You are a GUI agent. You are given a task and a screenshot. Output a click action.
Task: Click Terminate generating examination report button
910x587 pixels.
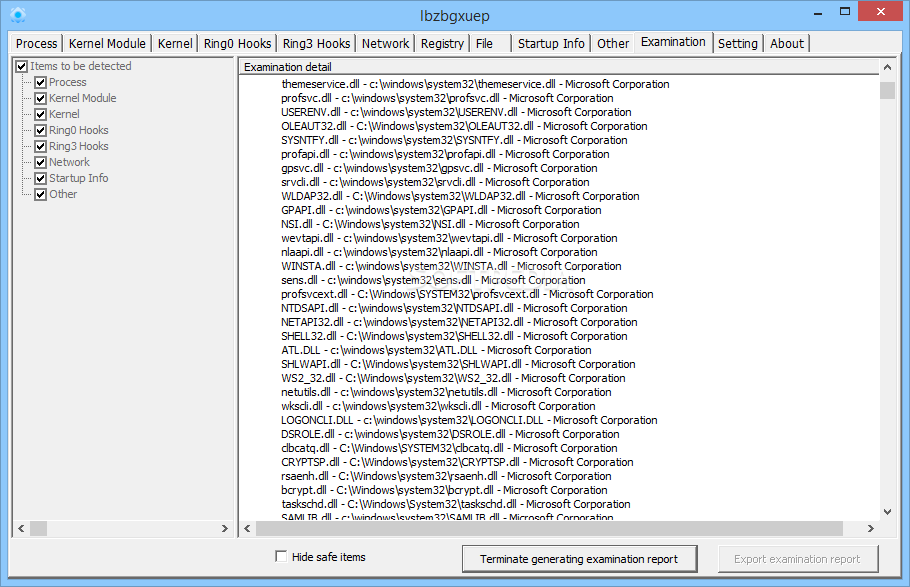[579, 559]
